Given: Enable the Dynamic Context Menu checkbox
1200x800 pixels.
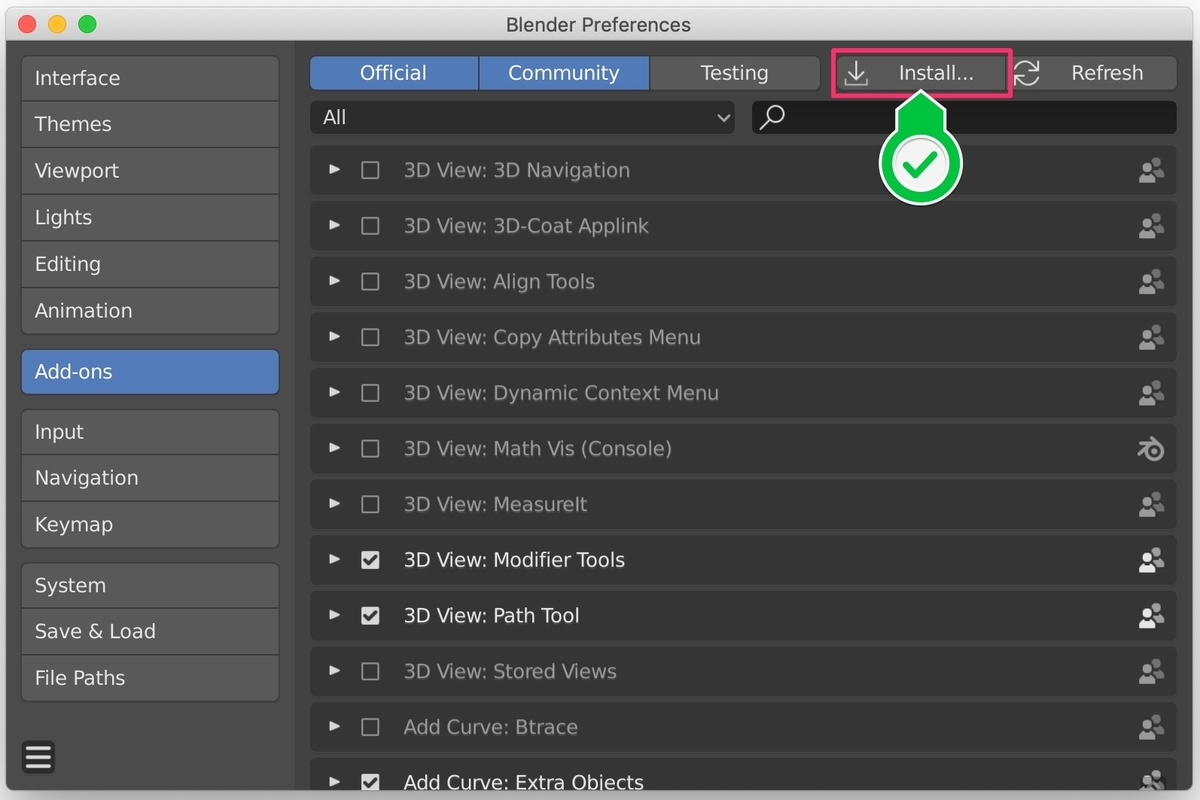Looking at the screenshot, I should pos(370,393).
